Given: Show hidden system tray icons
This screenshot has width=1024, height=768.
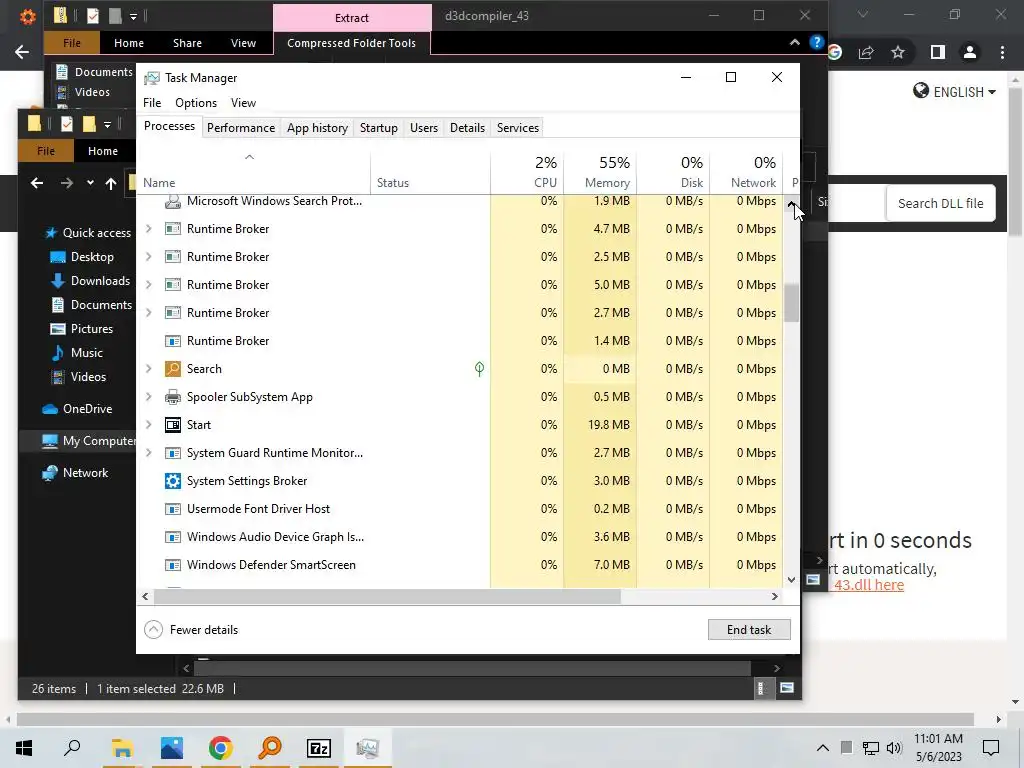Looking at the screenshot, I should [x=823, y=748].
